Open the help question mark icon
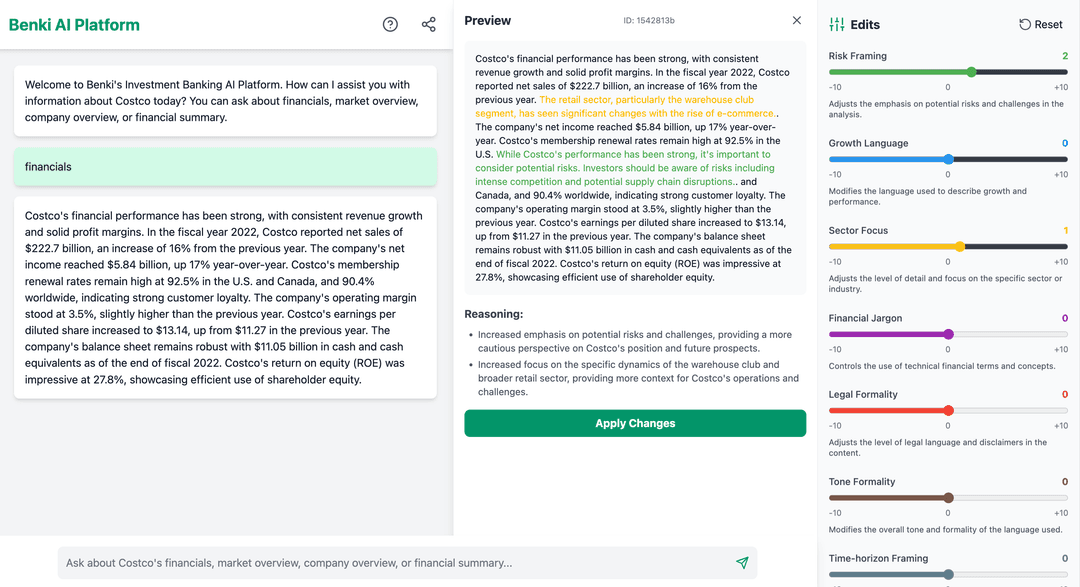This screenshot has height=587, width=1080. 390,24
